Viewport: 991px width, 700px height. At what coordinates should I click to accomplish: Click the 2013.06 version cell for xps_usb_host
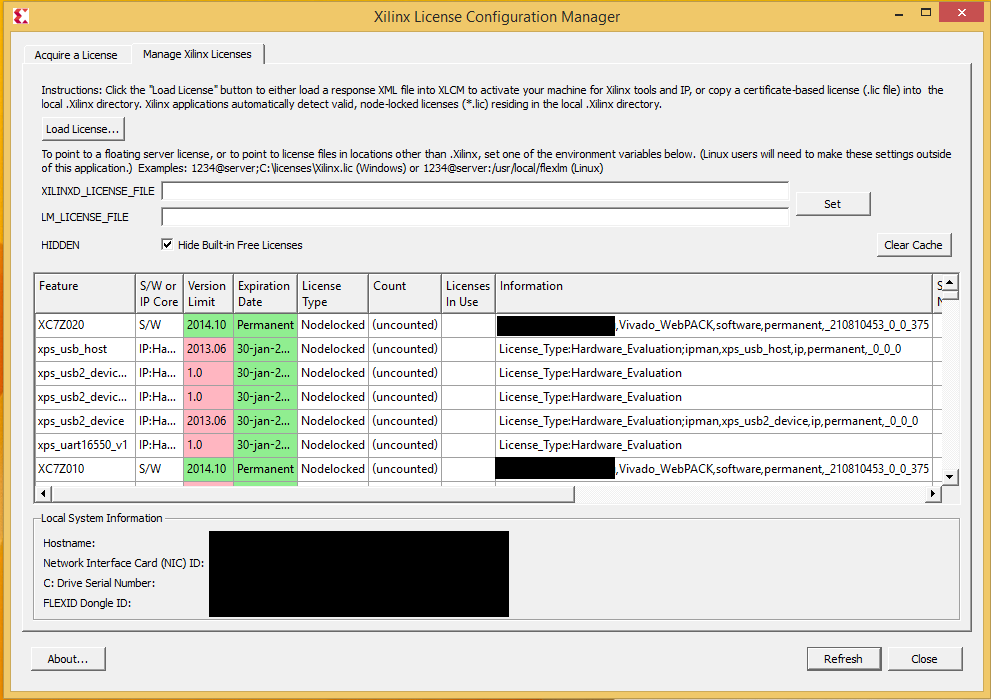[x=209, y=349]
